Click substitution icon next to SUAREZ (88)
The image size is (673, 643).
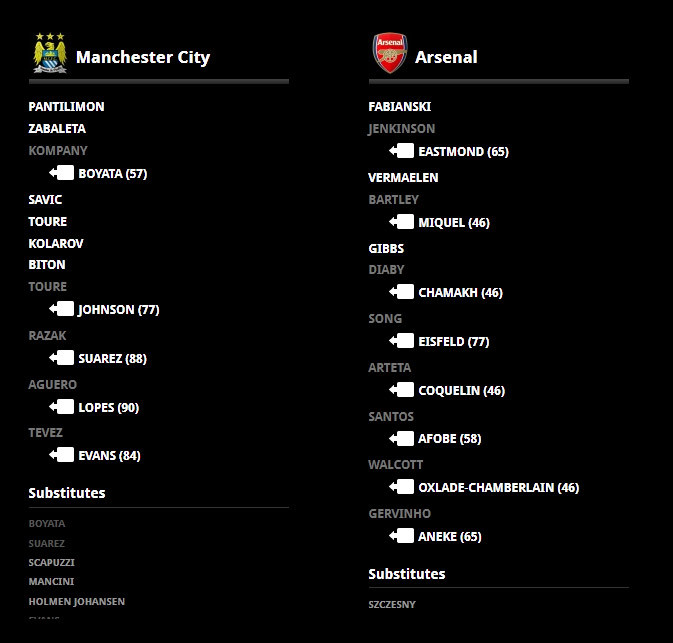(62, 358)
